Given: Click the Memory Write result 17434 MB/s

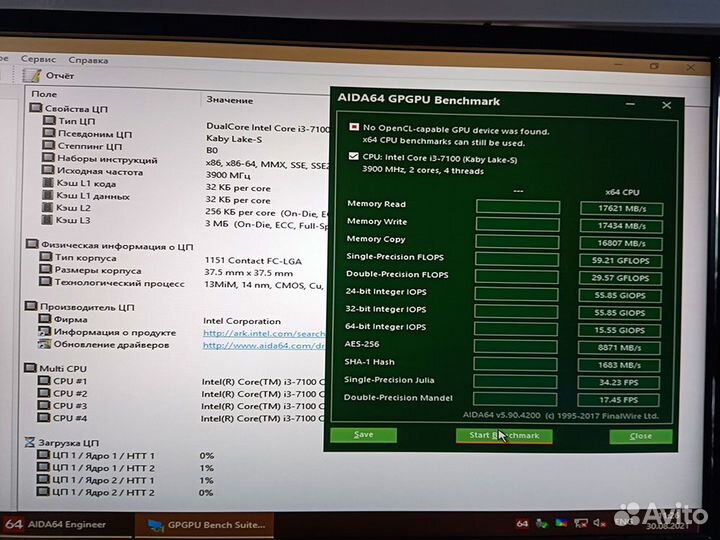Looking at the screenshot, I should [621, 226].
